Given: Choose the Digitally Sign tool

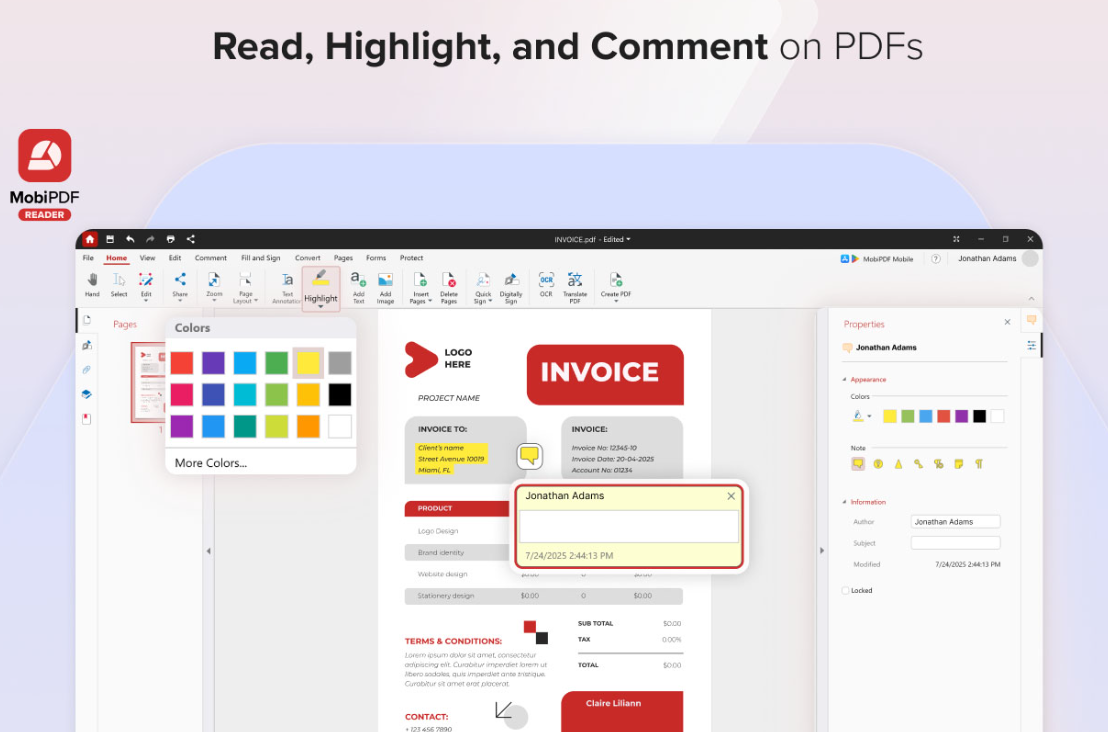Looking at the screenshot, I should [x=511, y=282].
